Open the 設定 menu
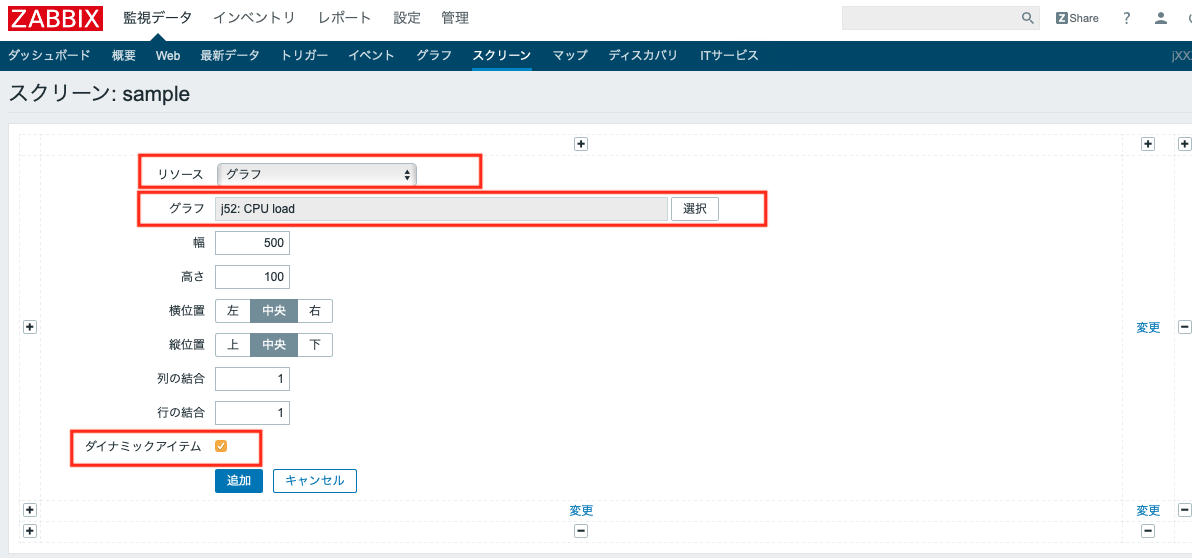 [x=407, y=18]
